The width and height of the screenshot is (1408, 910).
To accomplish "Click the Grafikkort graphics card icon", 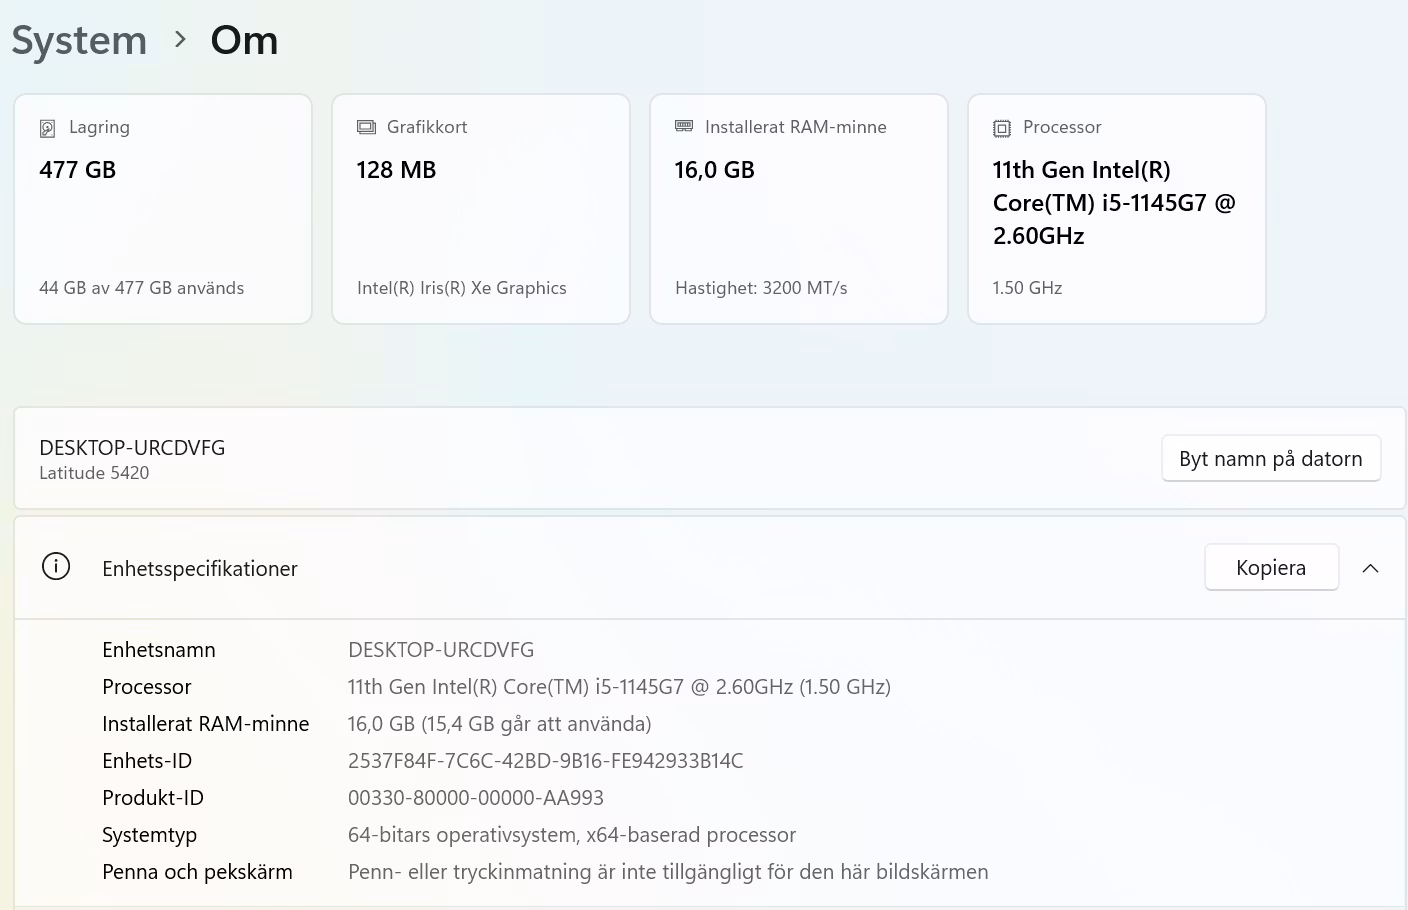I will click(366, 127).
